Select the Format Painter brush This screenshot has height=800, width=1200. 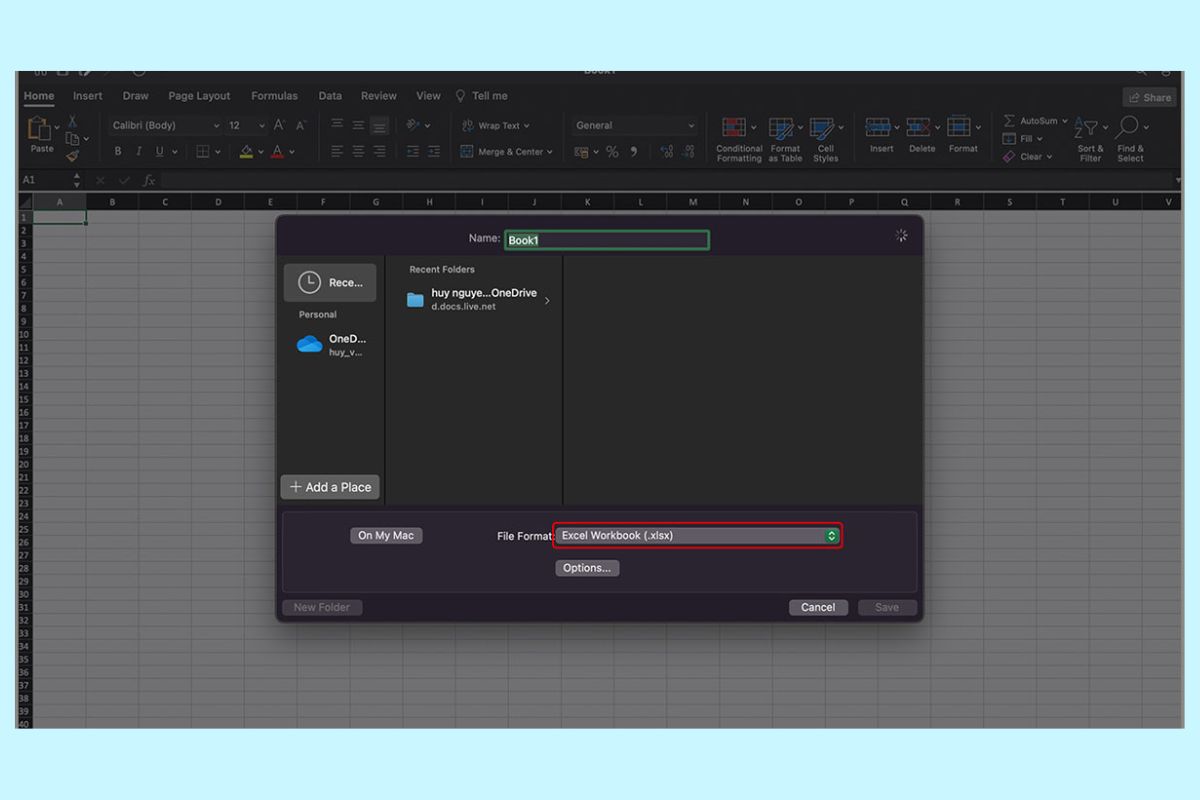pos(72,155)
